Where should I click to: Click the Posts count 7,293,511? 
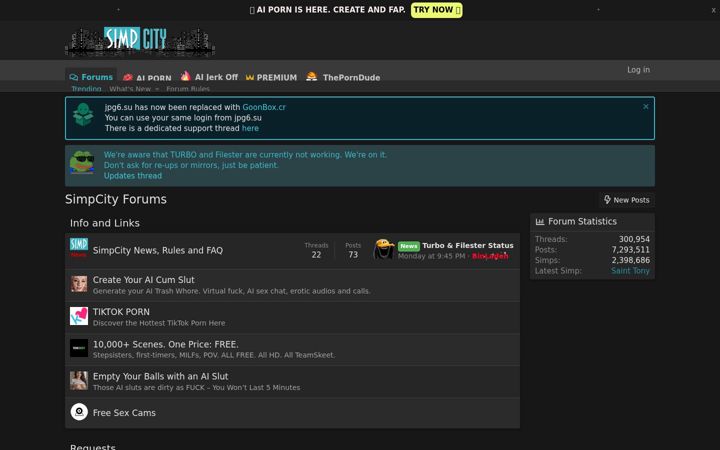click(630, 250)
